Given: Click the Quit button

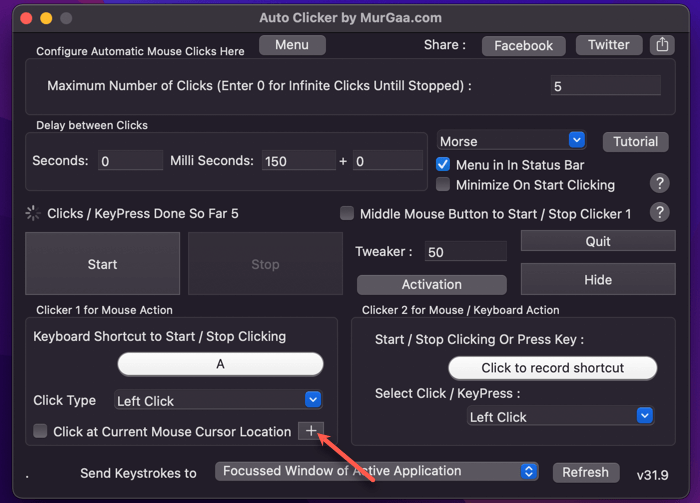Looking at the screenshot, I should 598,241.
